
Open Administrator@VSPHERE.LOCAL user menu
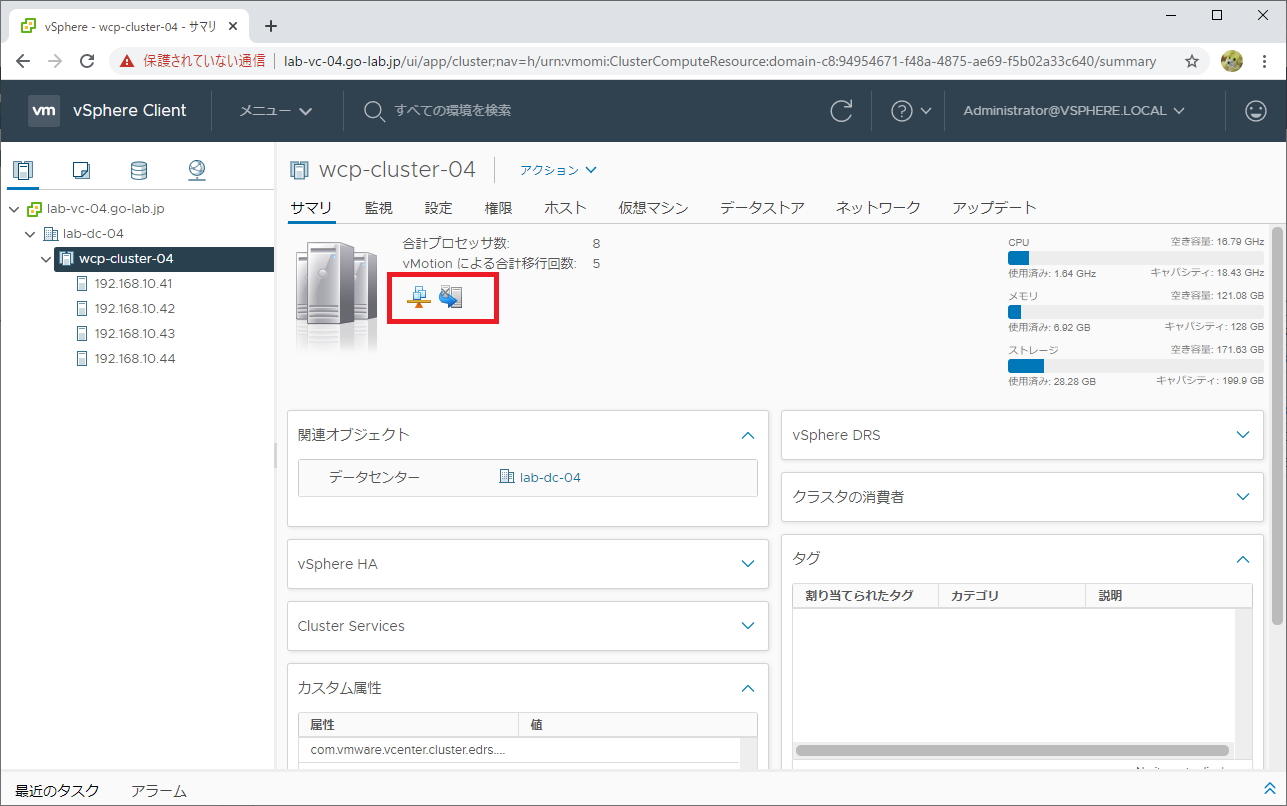tap(1074, 111)
